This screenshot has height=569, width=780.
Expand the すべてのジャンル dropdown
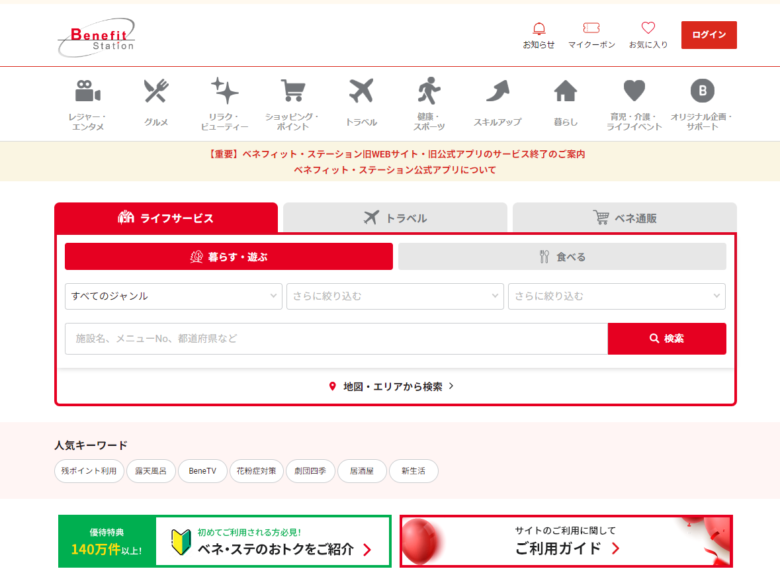tap(173, 296)
